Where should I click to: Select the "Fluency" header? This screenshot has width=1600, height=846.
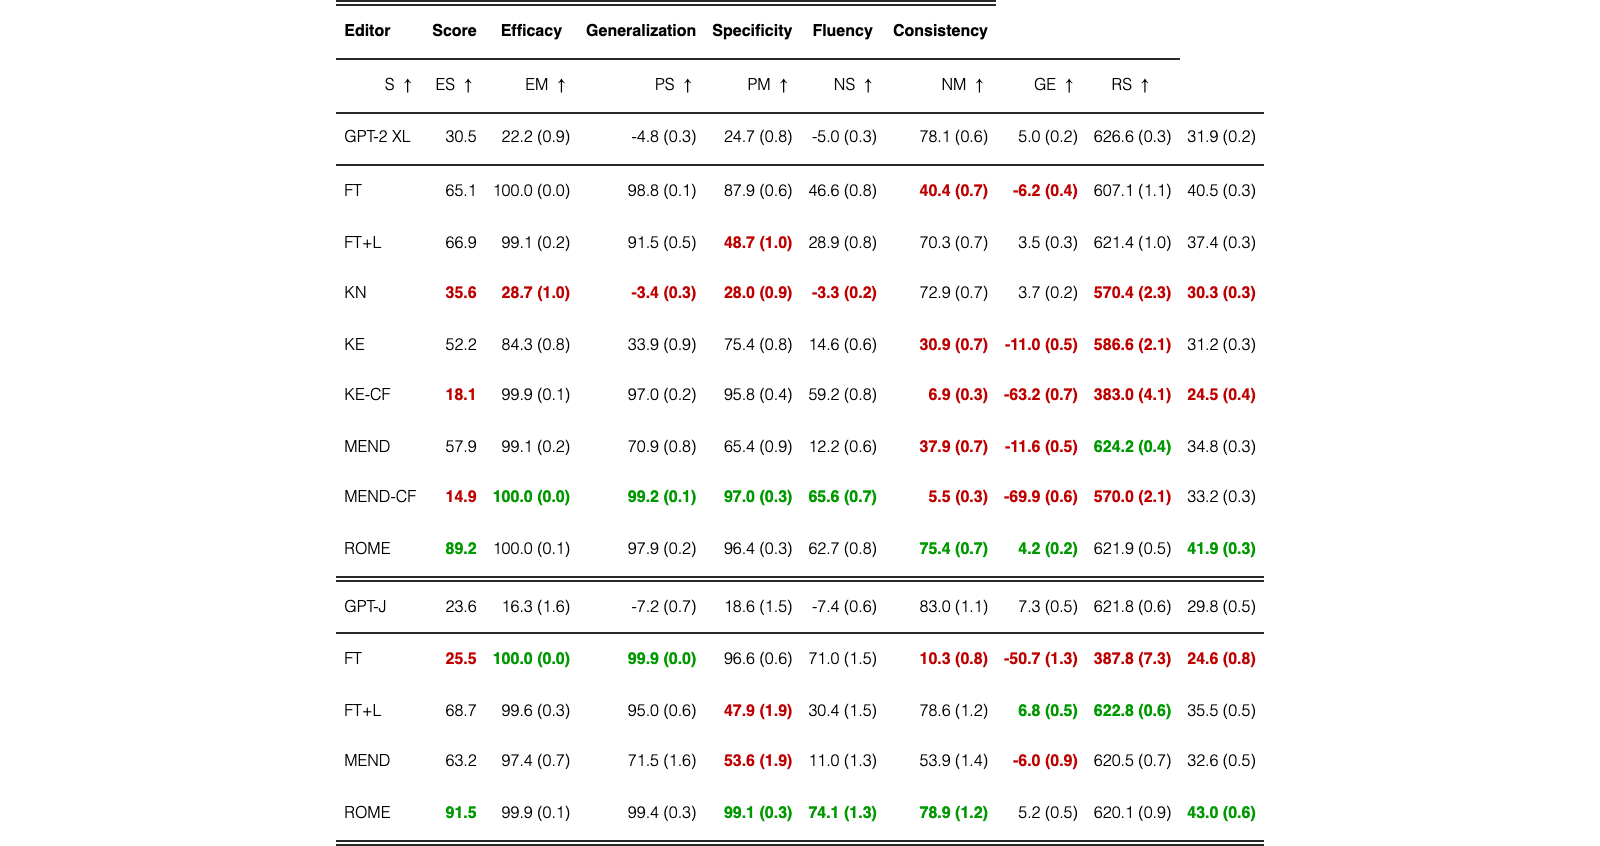tap(842, 31)
